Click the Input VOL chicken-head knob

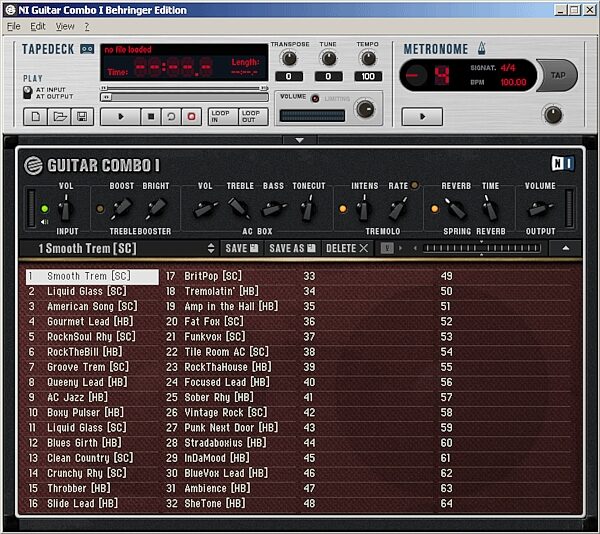pos(65,208)
